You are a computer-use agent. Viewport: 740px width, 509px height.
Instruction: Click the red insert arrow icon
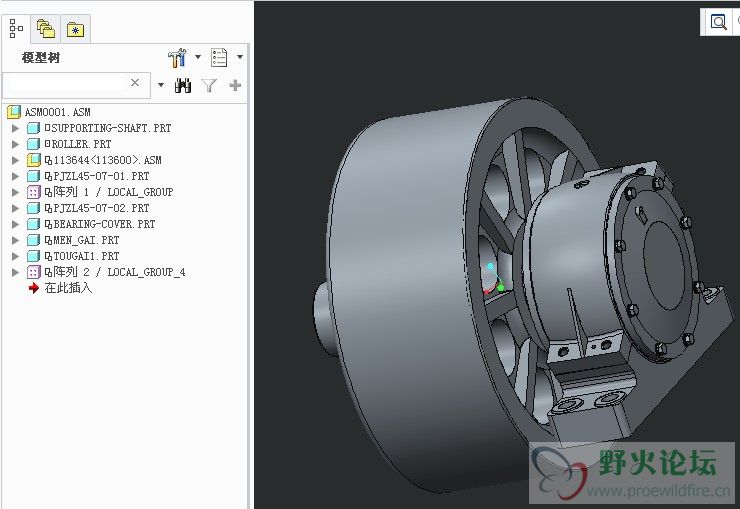[34, 288]
